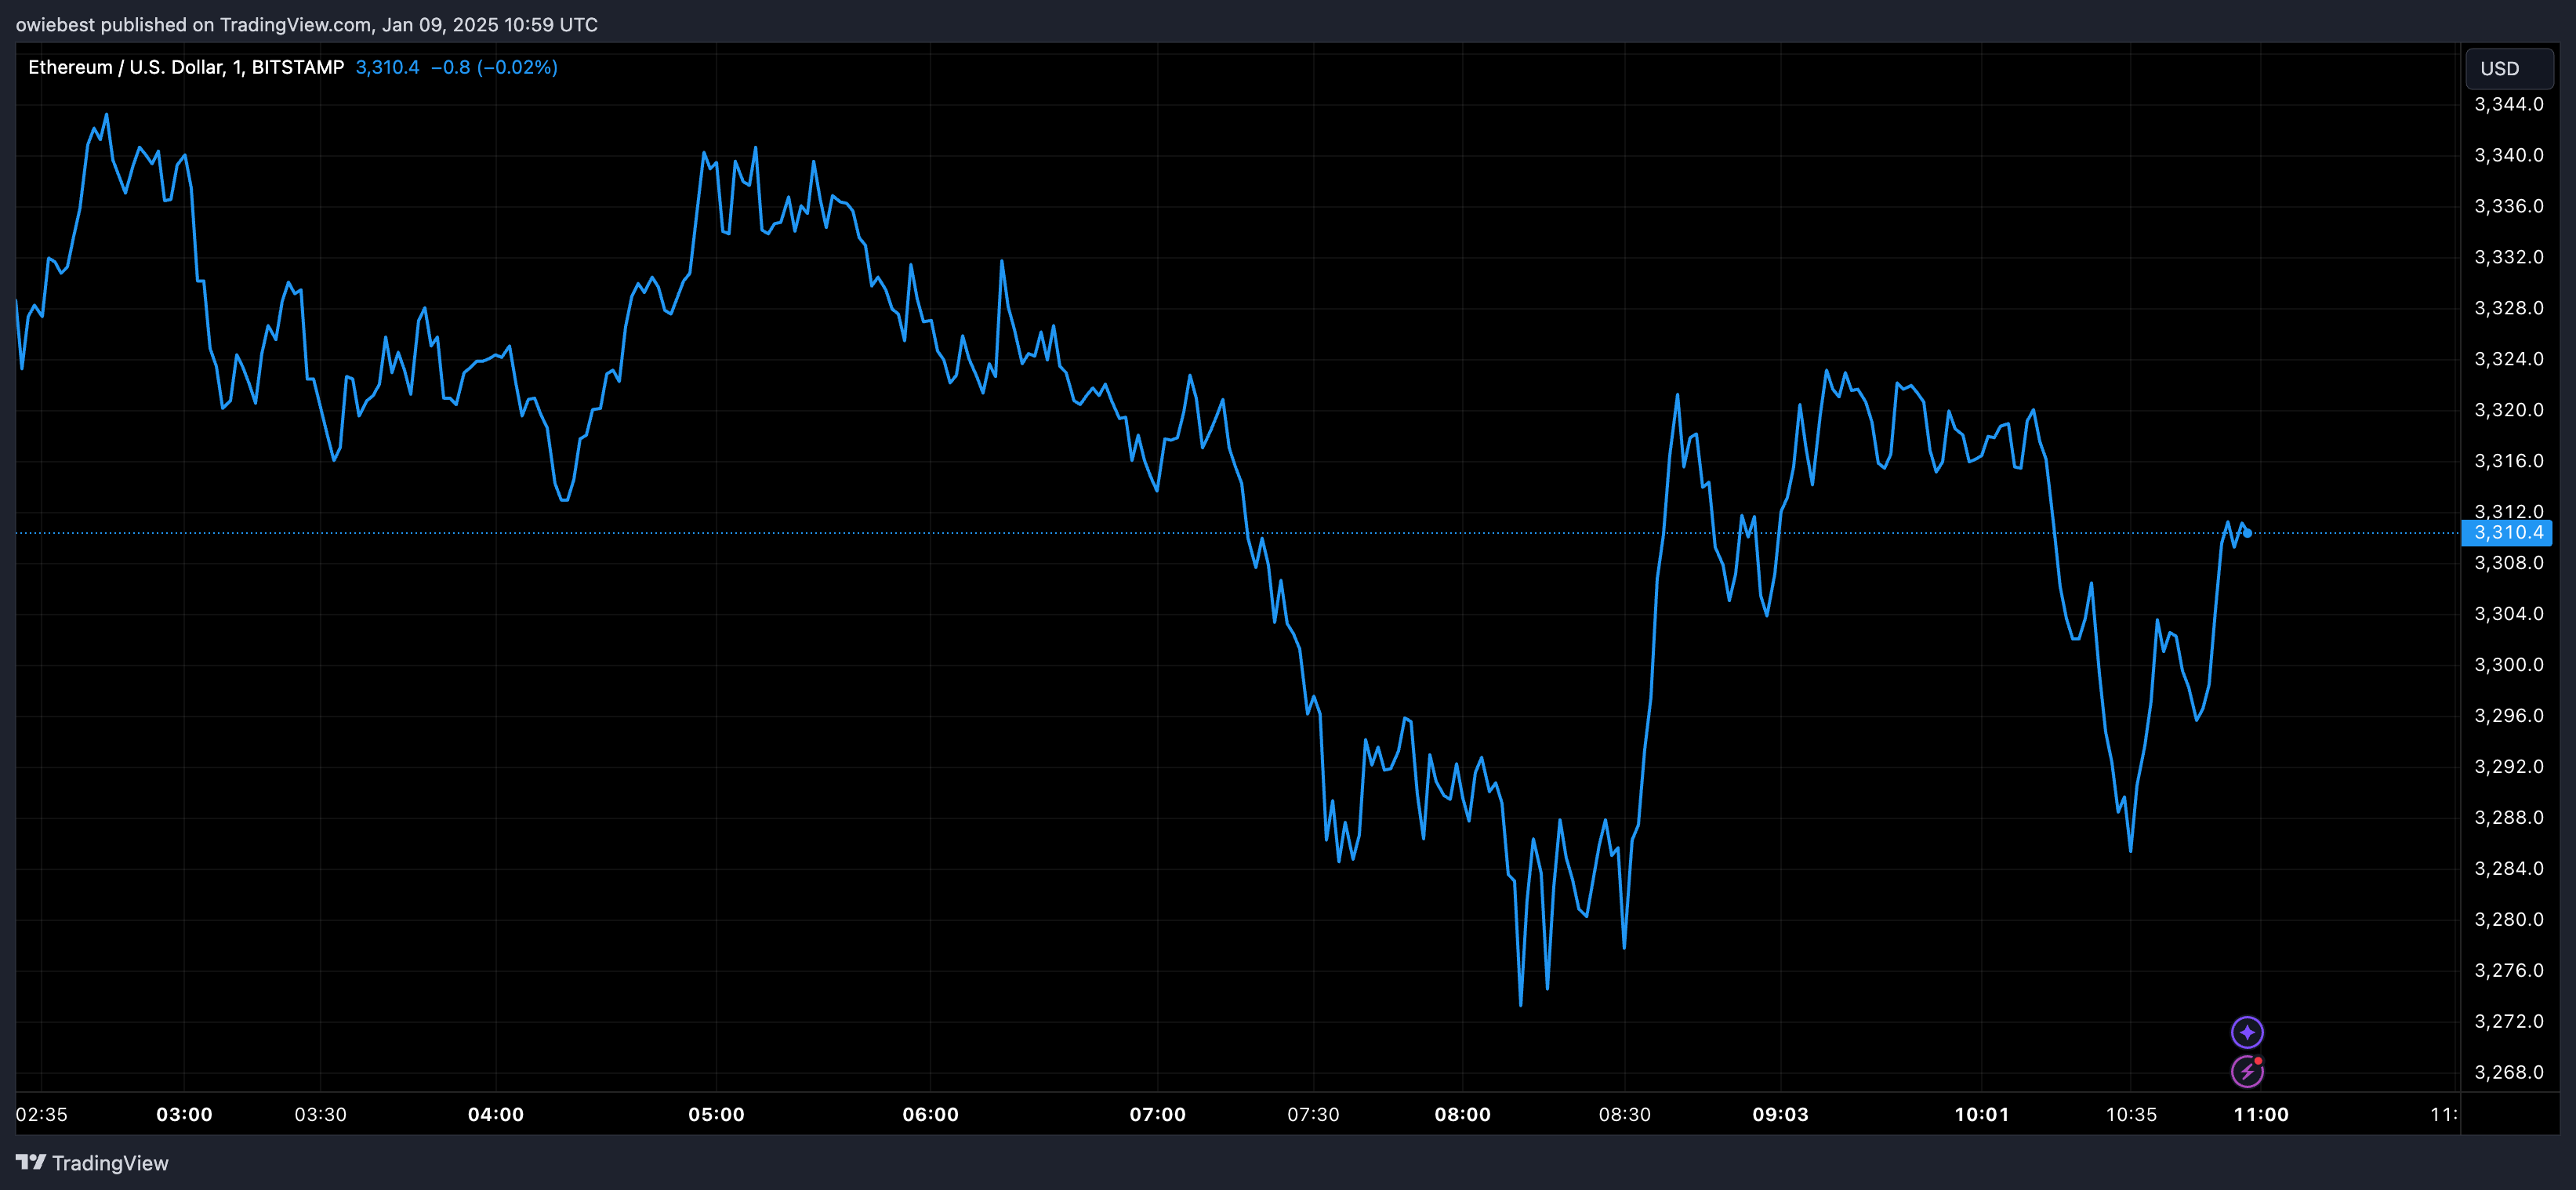
Task: Click the 03:30 time axis label
Action: pos(320,1114)
